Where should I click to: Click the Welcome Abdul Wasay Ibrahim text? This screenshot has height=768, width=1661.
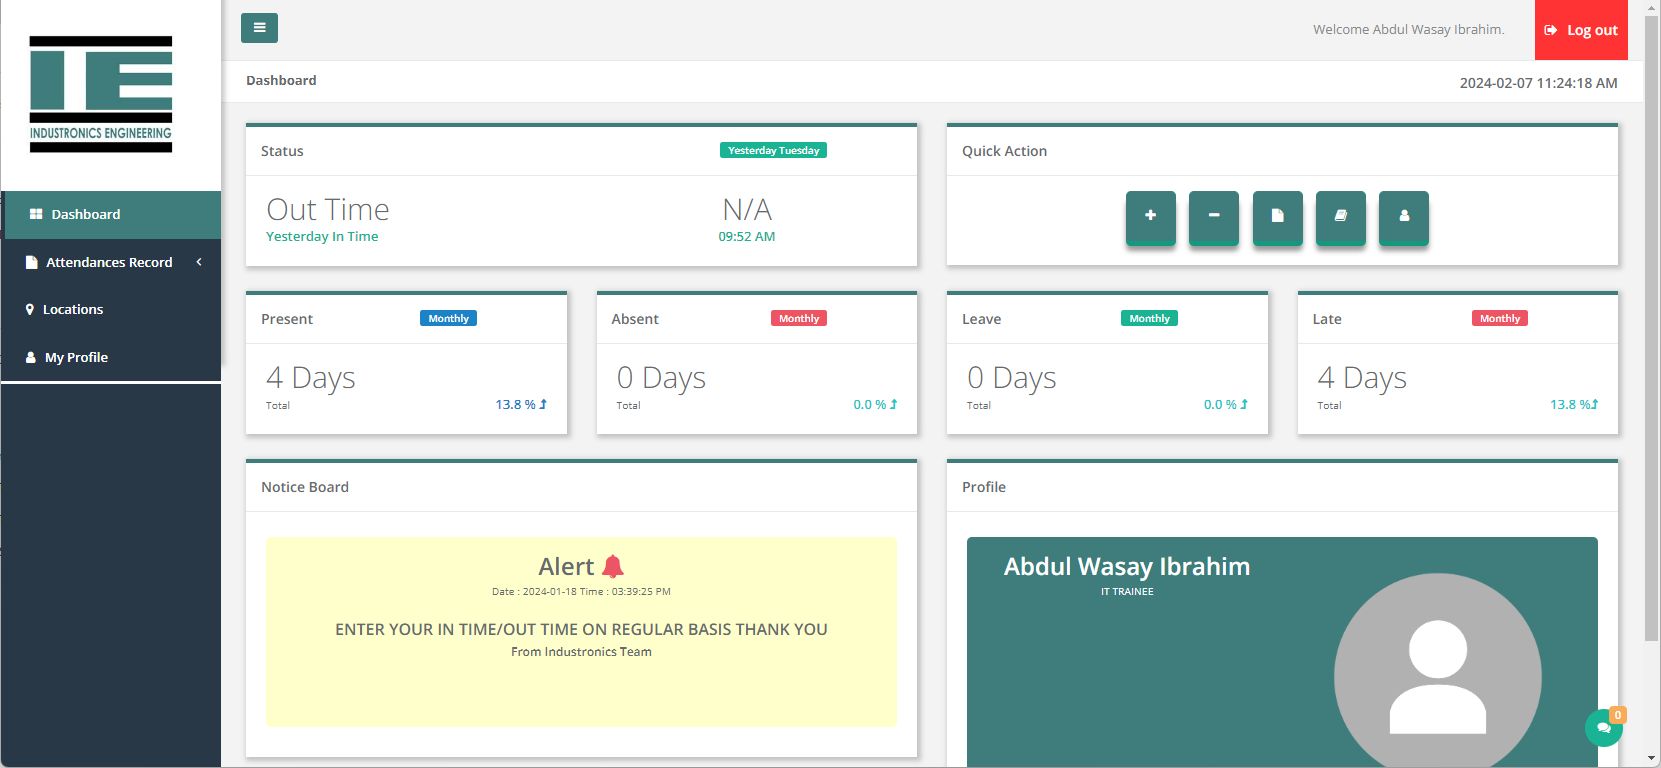point(1408,30)
